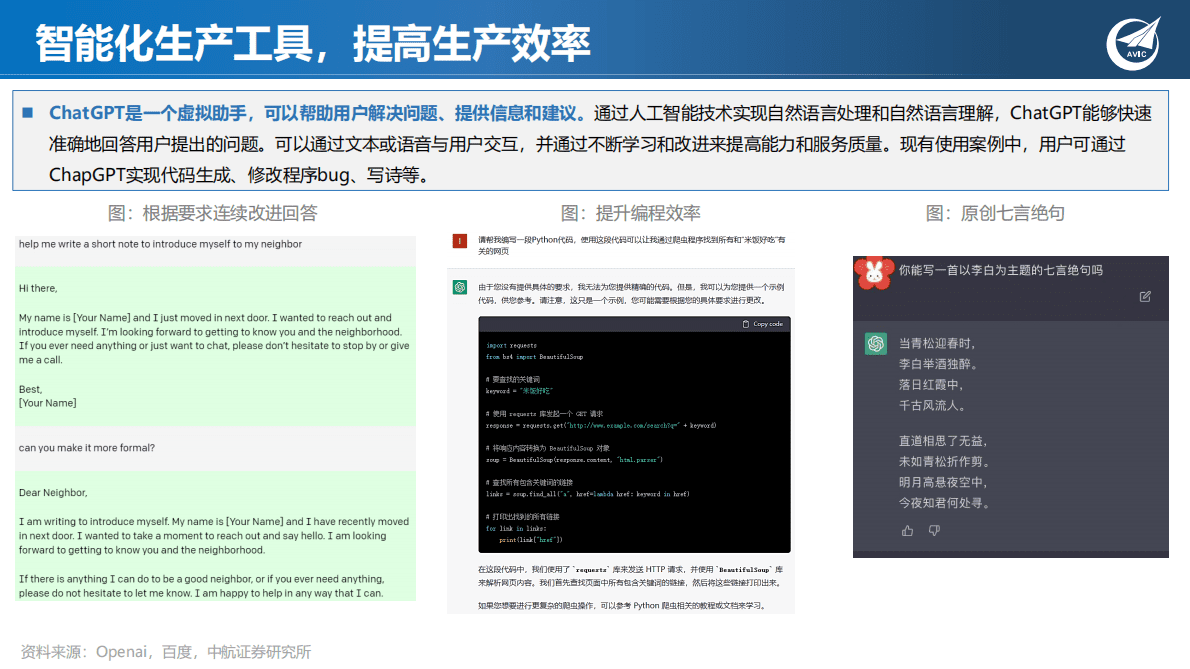Click the rabbit user avatar above the poem question
Image resolution: width=1190 pixels, height=669 pixels.
[875, 273]
